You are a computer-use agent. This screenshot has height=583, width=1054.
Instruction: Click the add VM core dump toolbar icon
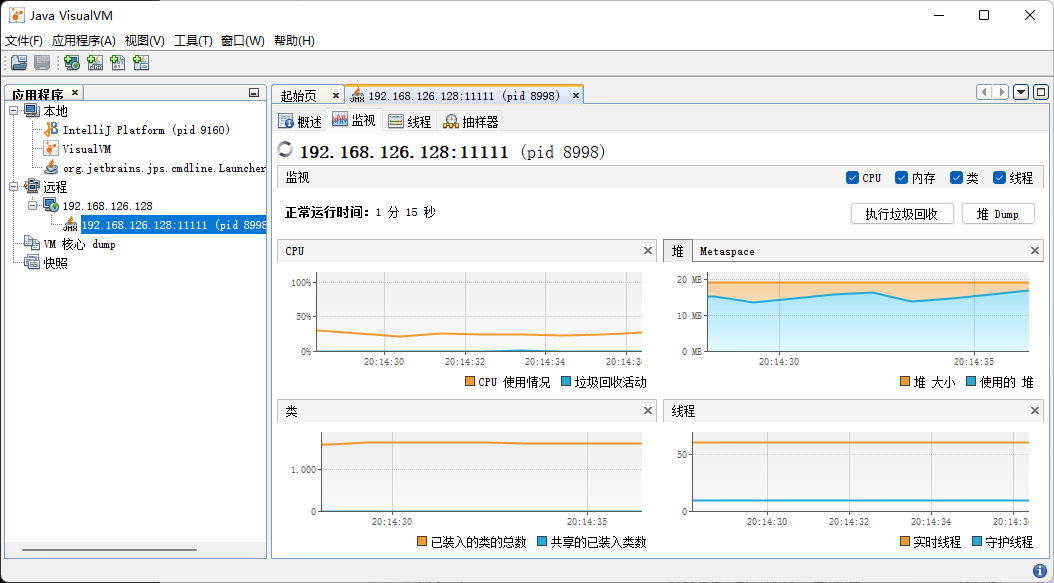(x=118, y=63)
